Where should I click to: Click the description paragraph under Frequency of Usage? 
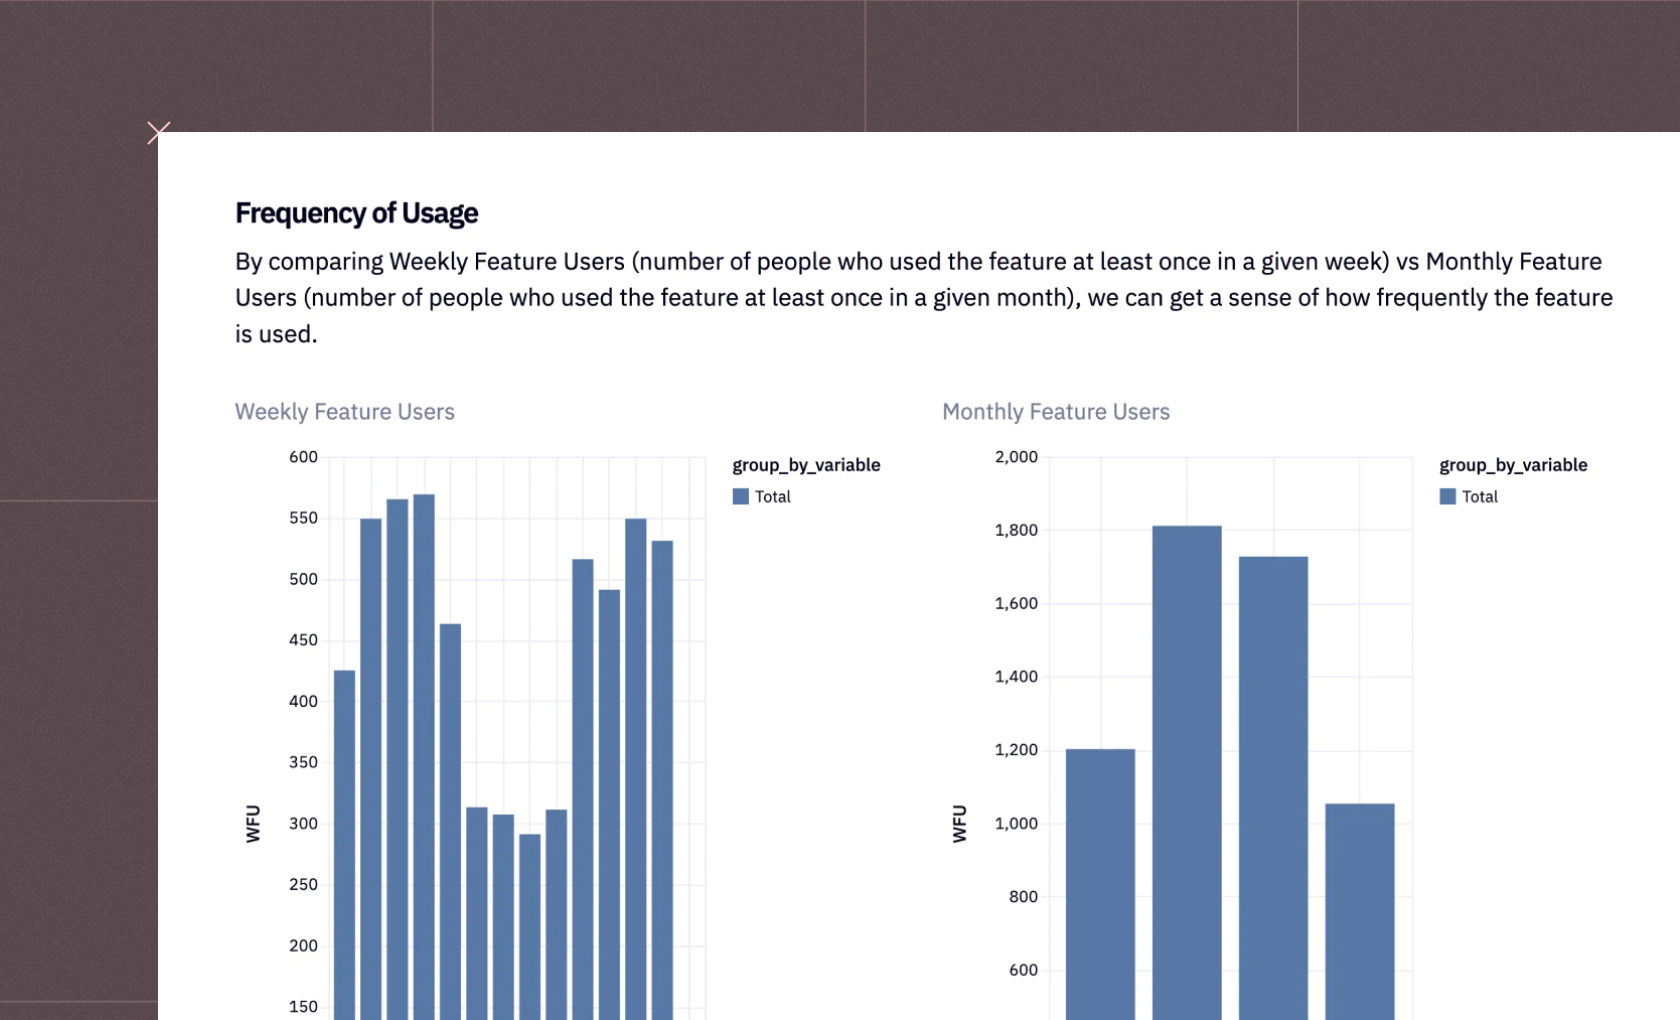tap(920, 297)
